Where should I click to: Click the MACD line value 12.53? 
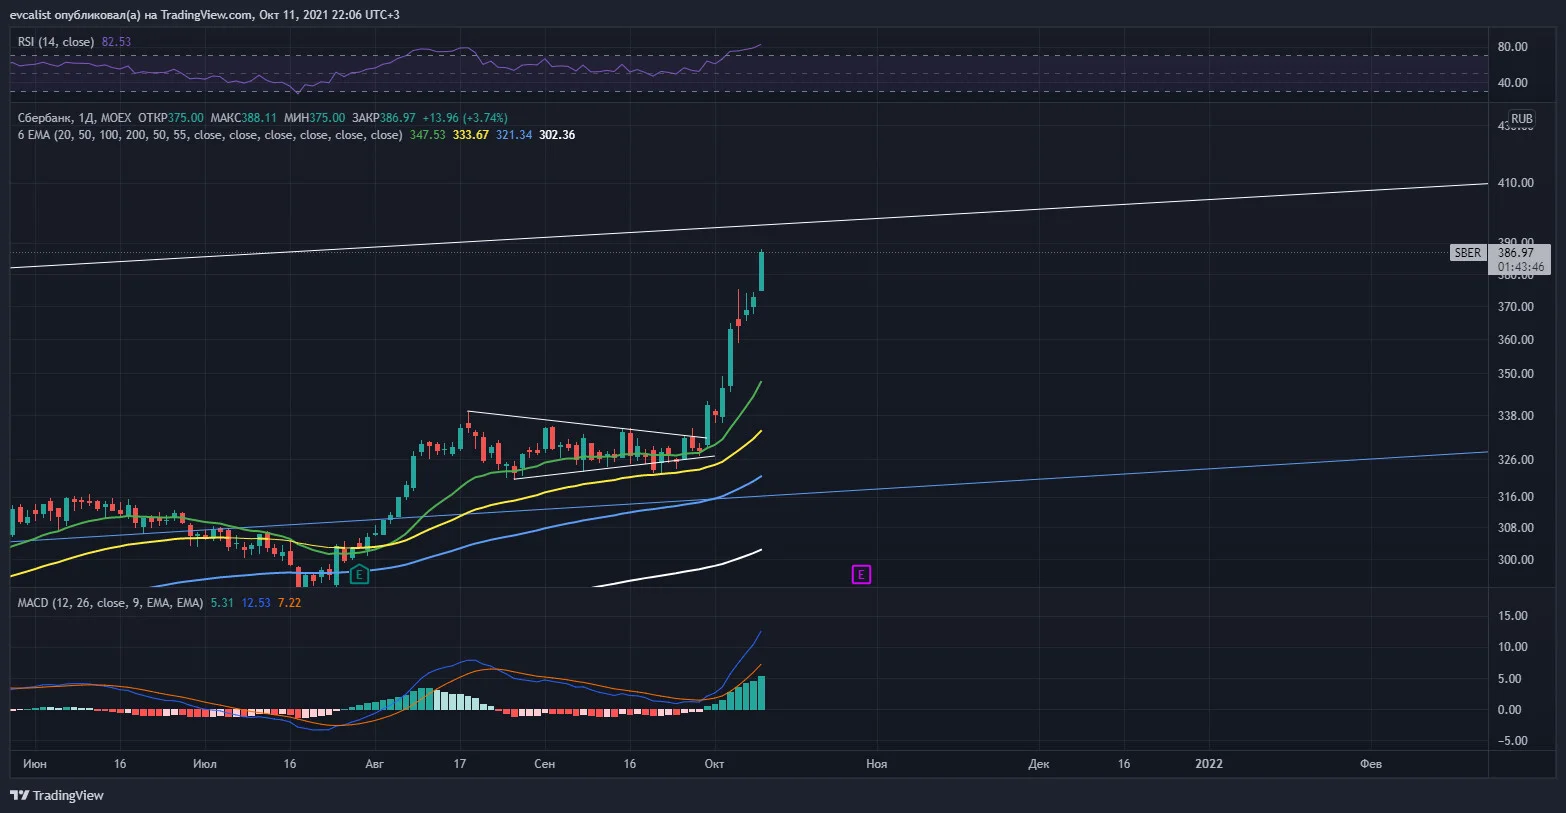click(256, 603)
